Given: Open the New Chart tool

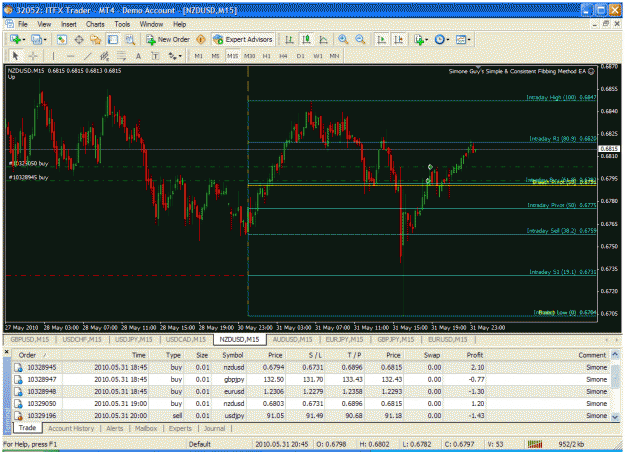Looking at the screenshot, I should 16,39.
